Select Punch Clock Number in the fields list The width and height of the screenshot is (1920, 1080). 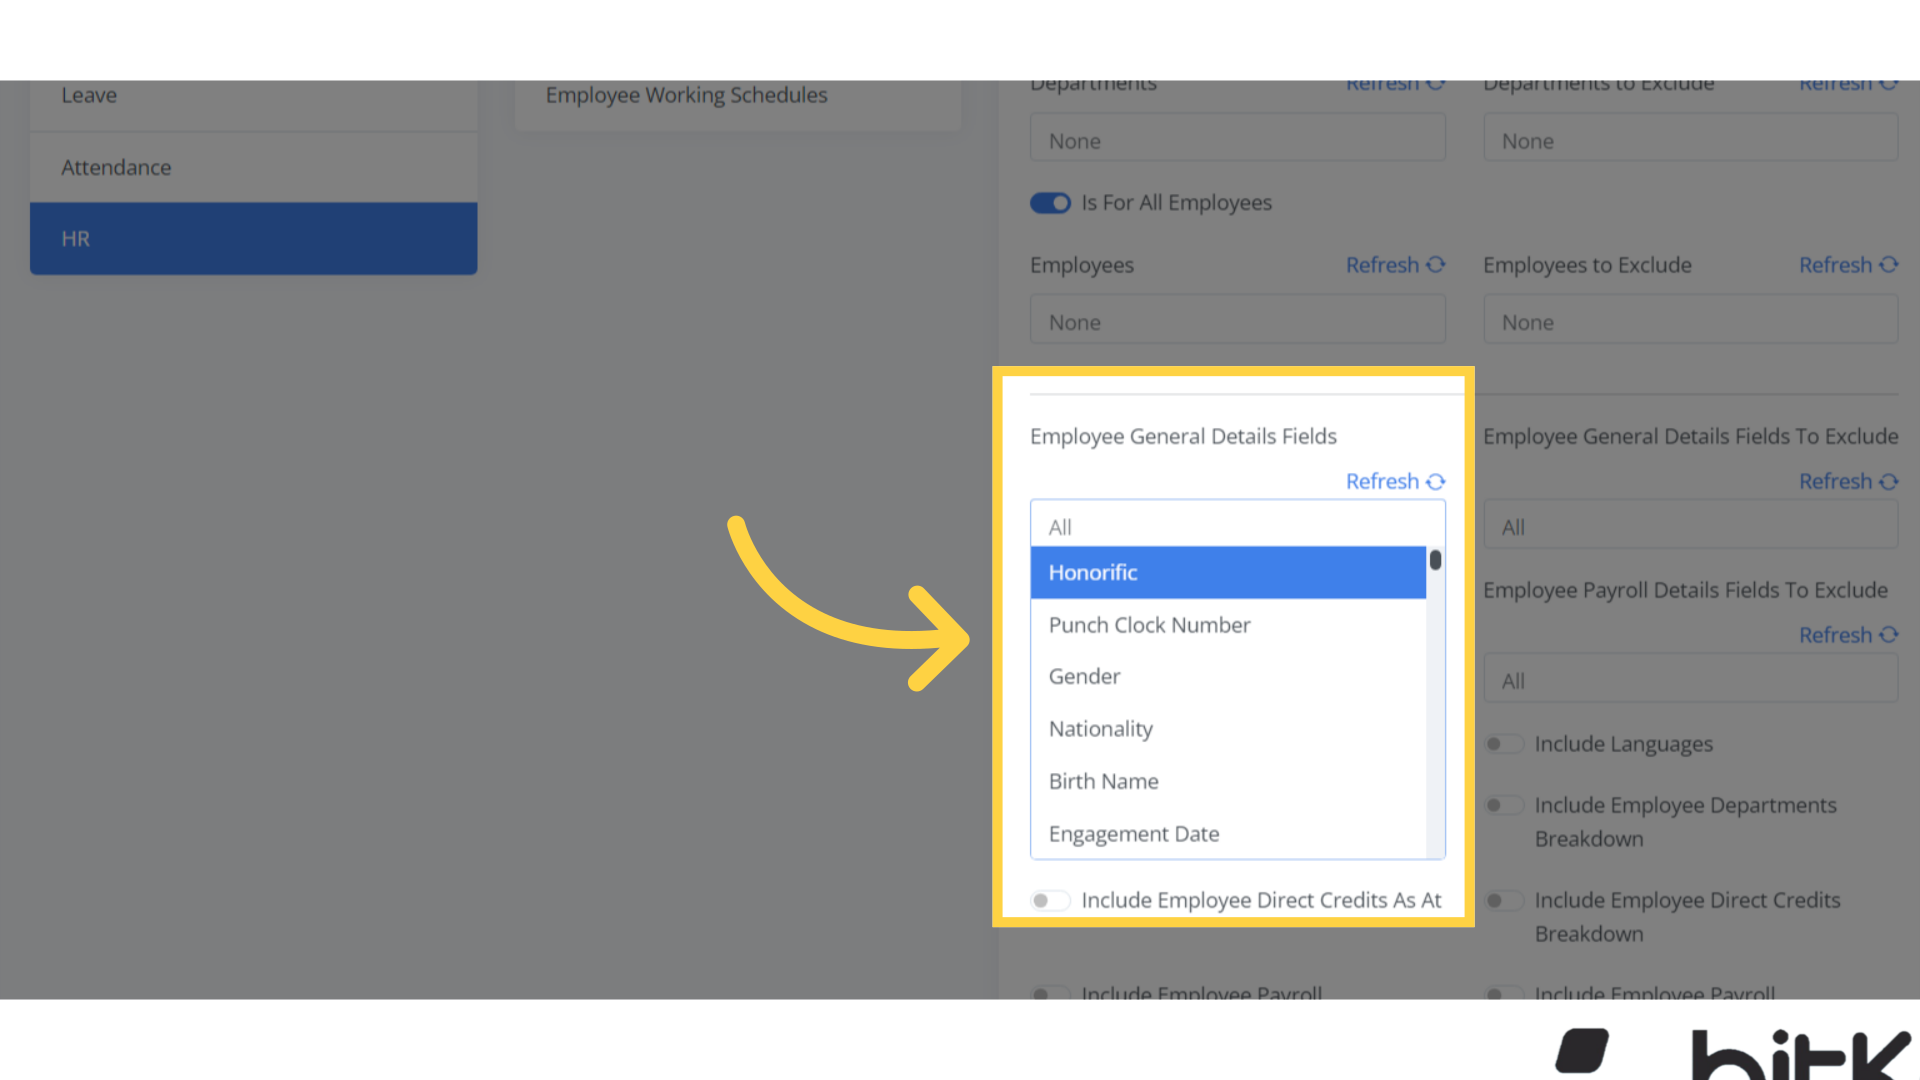pyautogui.click(x=1149, y=624)
